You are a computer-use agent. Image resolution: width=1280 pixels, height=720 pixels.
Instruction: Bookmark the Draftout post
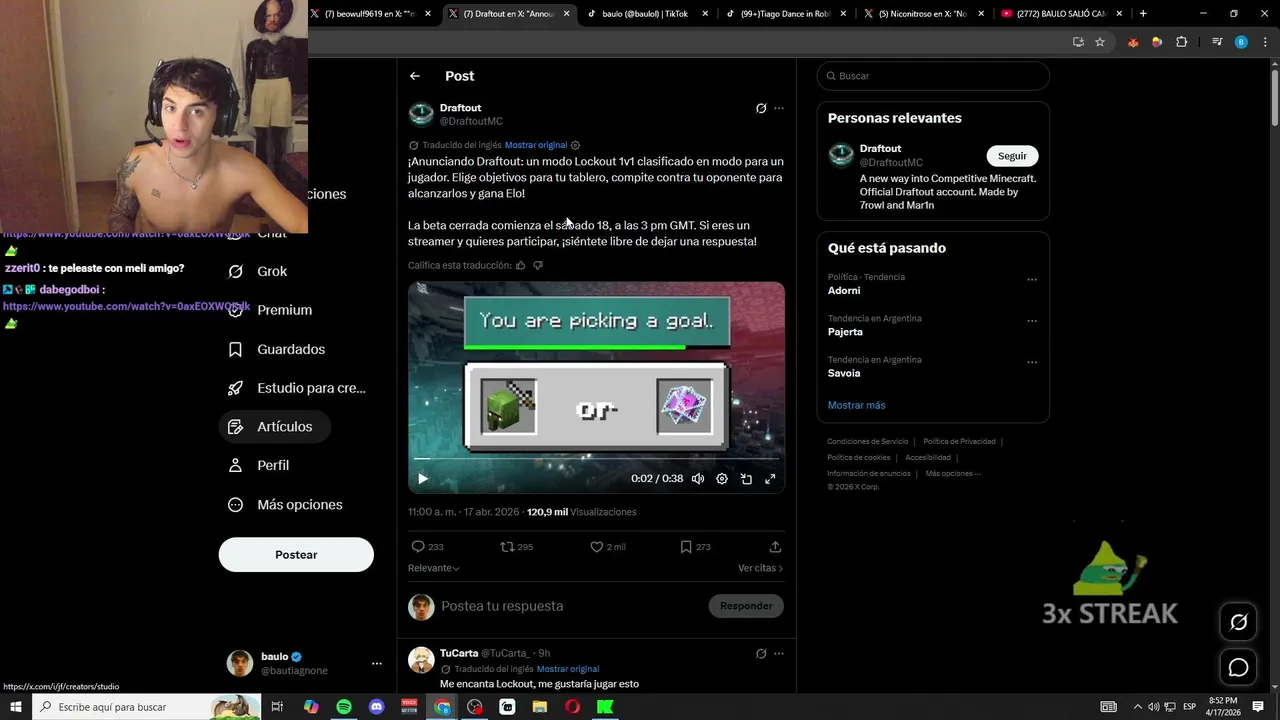coord(685,547)
